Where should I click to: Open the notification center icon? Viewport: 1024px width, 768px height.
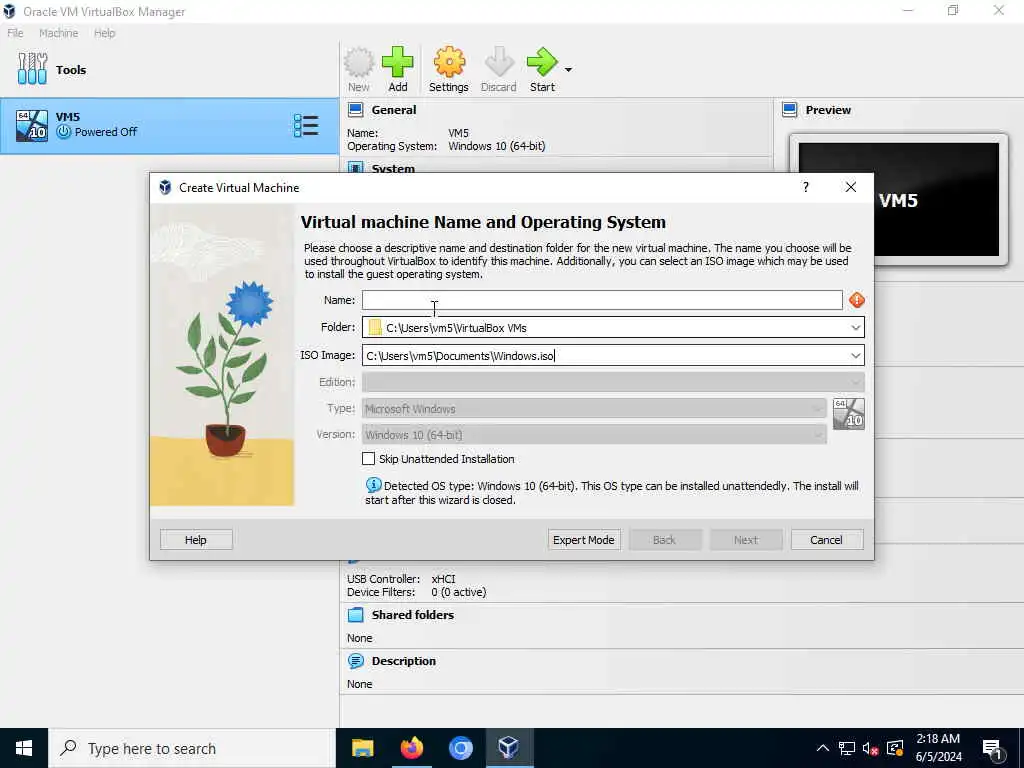pyautogui.click(x=993, y=749)
